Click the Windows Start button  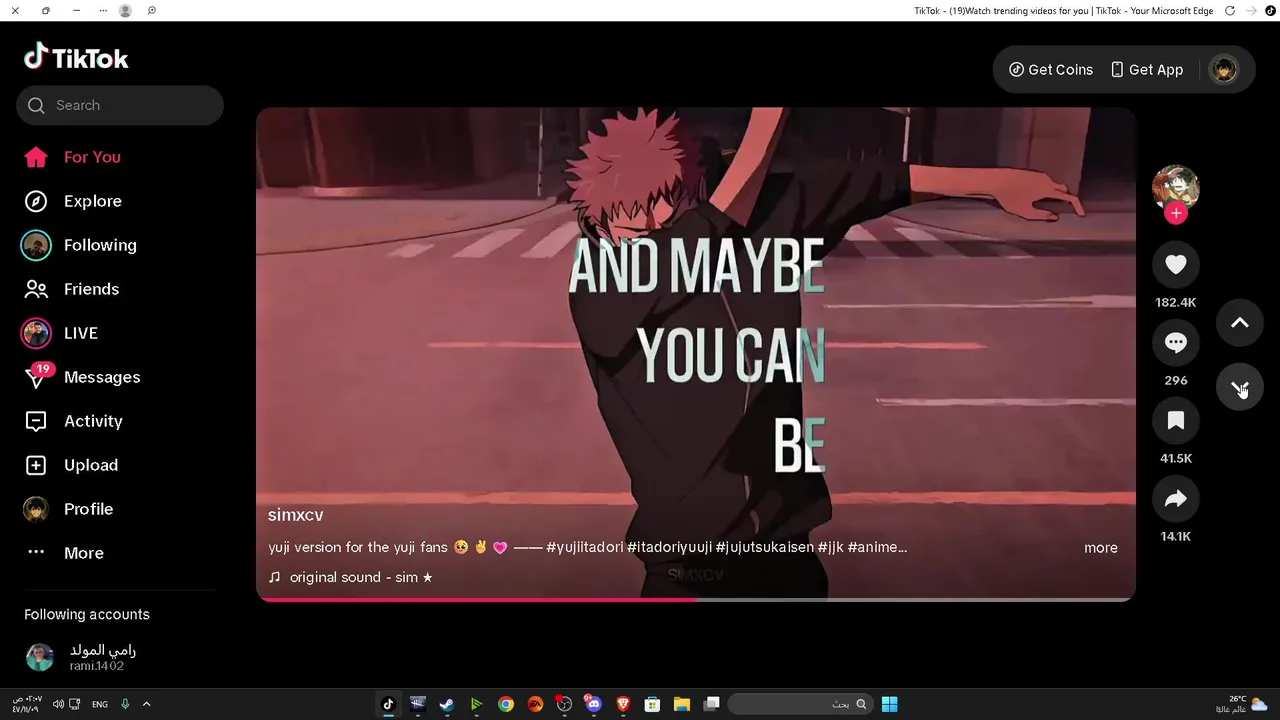(x=889, y=704)
